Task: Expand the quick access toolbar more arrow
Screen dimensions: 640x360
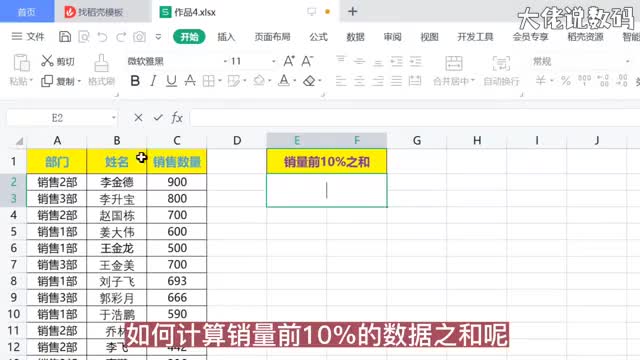Action: pyautogui.click(x=158, y=37)
